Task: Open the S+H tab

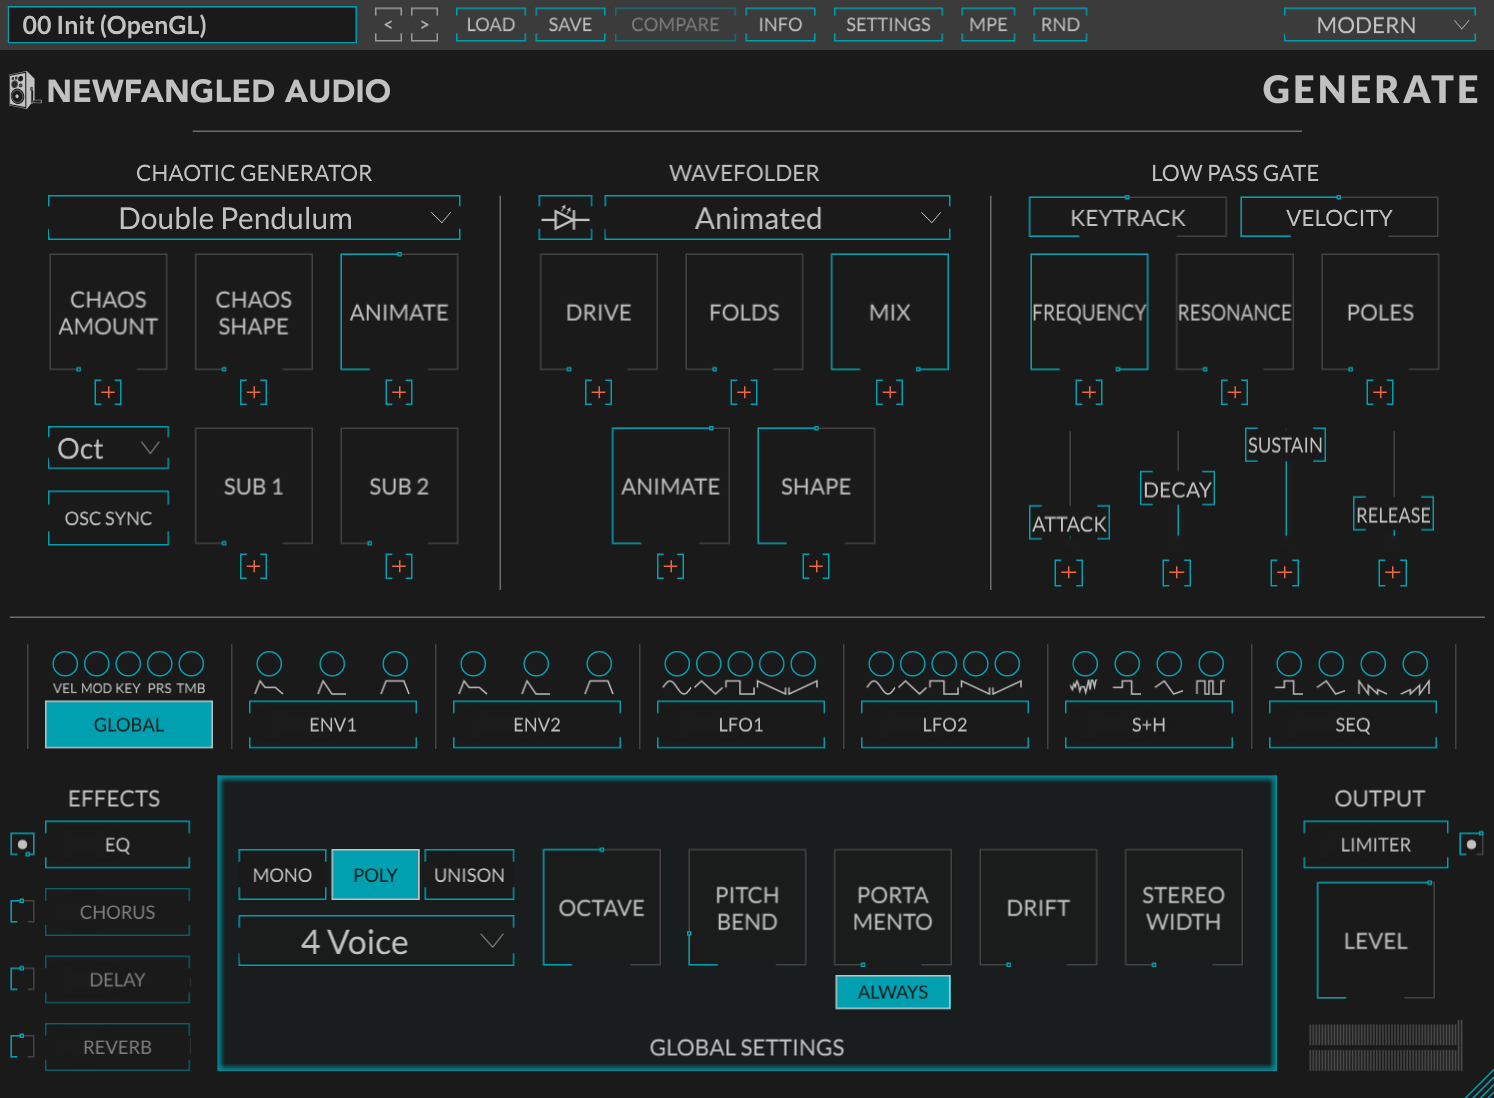Action: pyautogui.click(x=1149, y=725)
